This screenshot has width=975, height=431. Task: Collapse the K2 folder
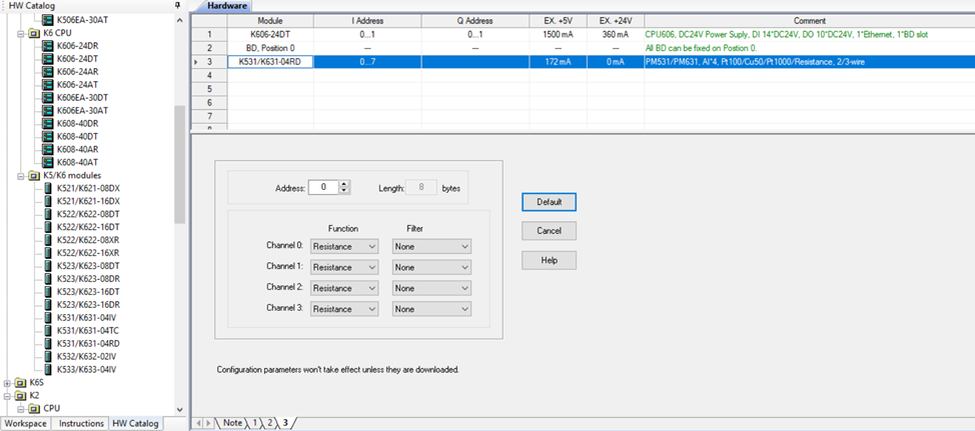point(7,396)
